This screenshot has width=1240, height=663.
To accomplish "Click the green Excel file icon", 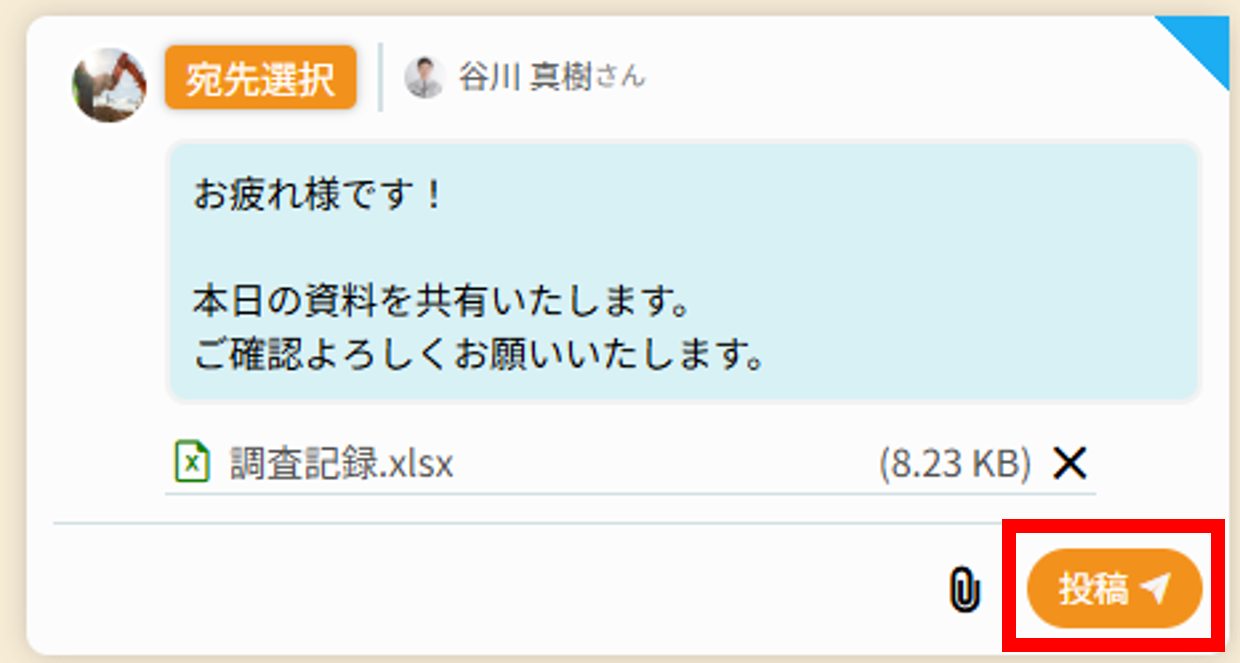I will [192, 462].
